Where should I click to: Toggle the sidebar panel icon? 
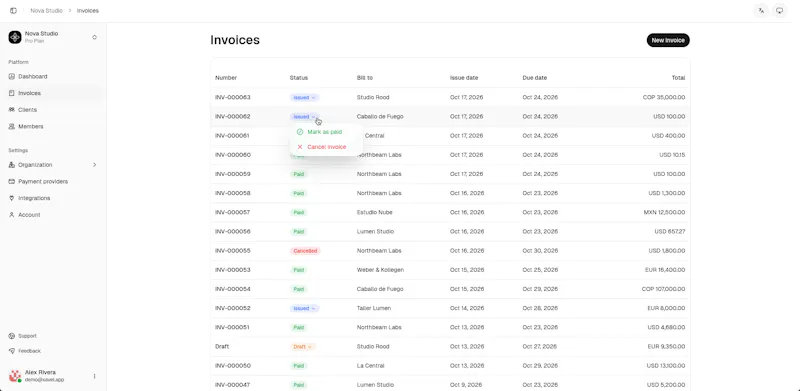(x=13, y=11)
